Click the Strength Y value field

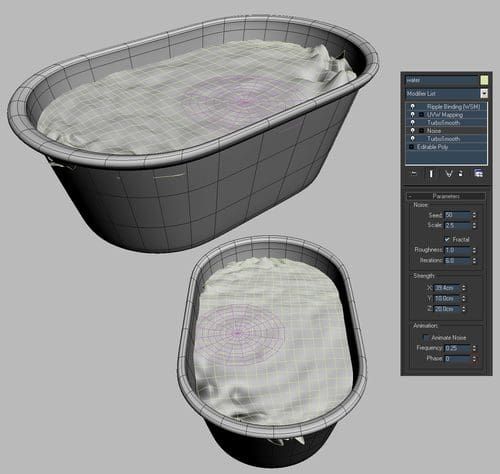447,298
